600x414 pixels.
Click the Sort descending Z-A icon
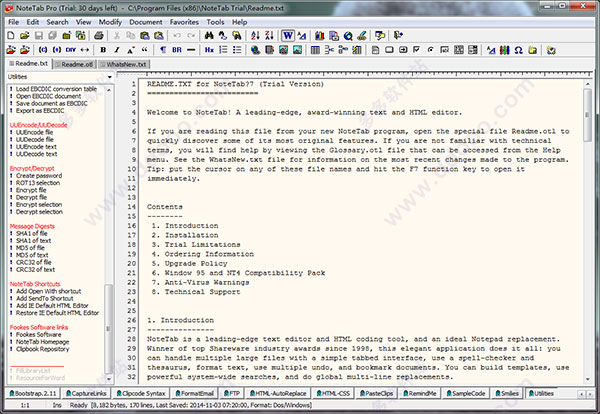click(269, 36)
